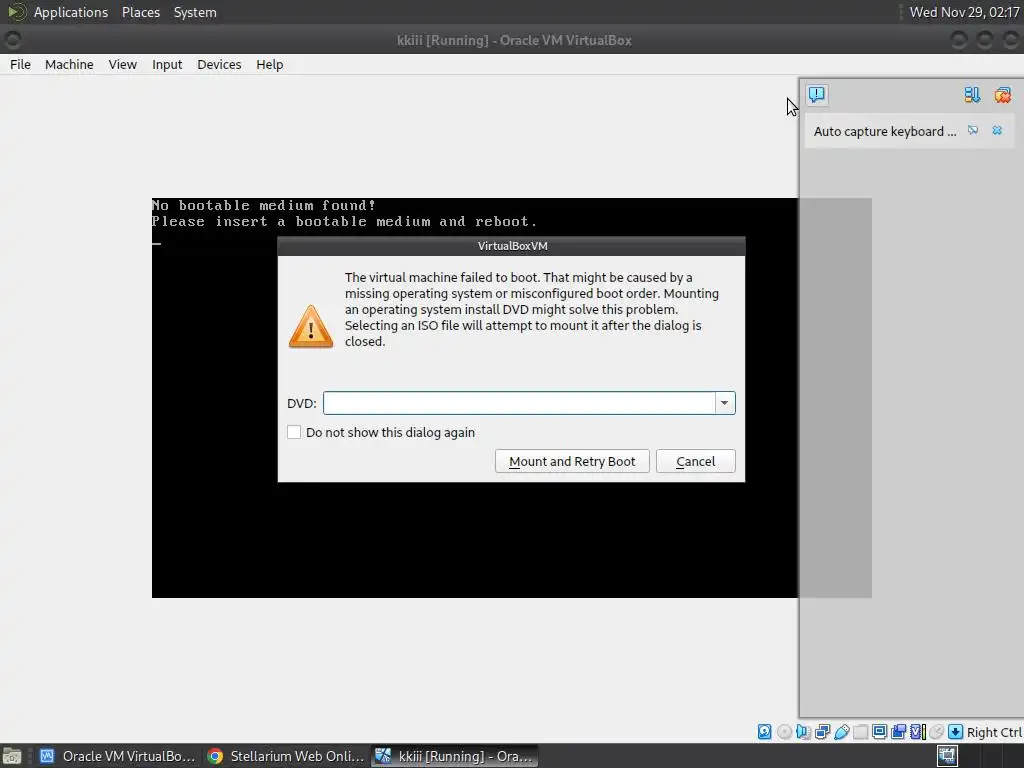1024x768 pixels.
Task: Click the notification order arrow icon
Action: [972, 95]
